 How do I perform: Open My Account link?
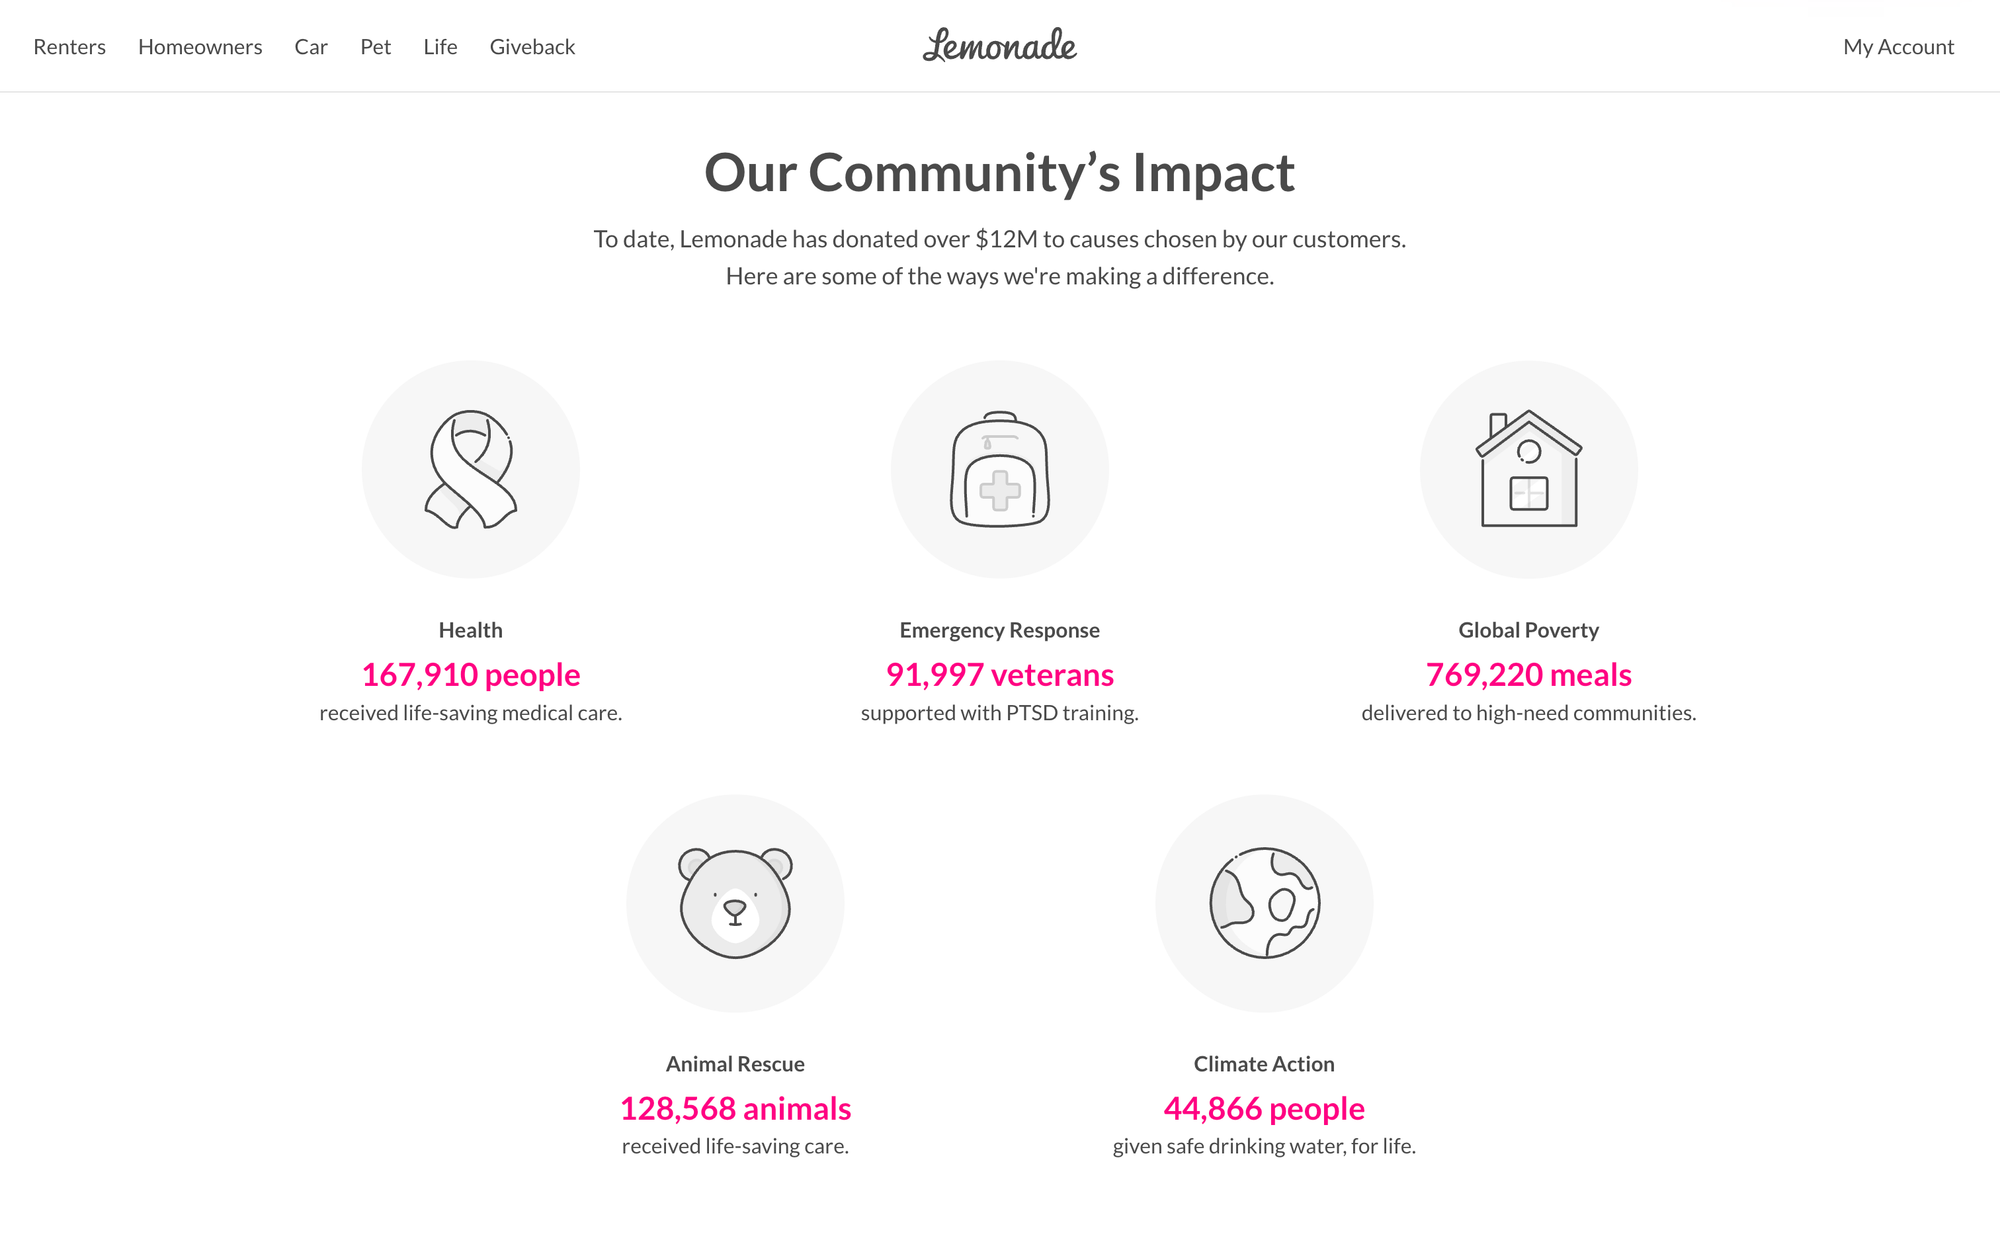point(1898,47)
